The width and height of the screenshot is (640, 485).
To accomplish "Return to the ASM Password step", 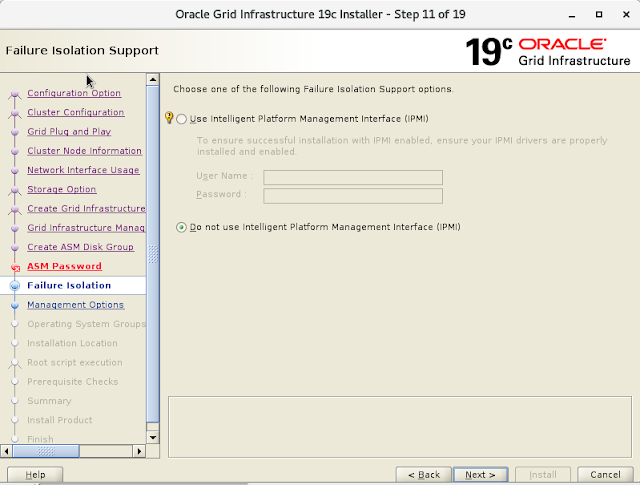I will click(x=64, y=266).
